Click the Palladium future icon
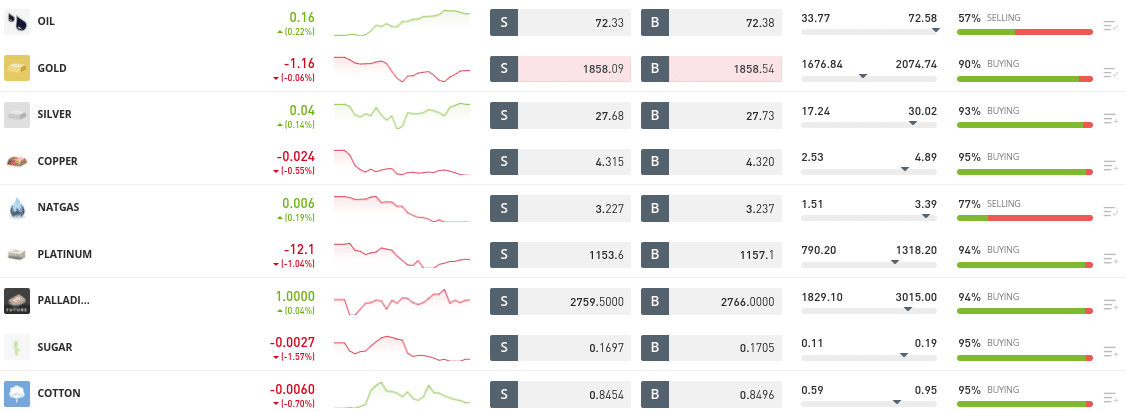1126x412 pixels. [x=17, y=301]
